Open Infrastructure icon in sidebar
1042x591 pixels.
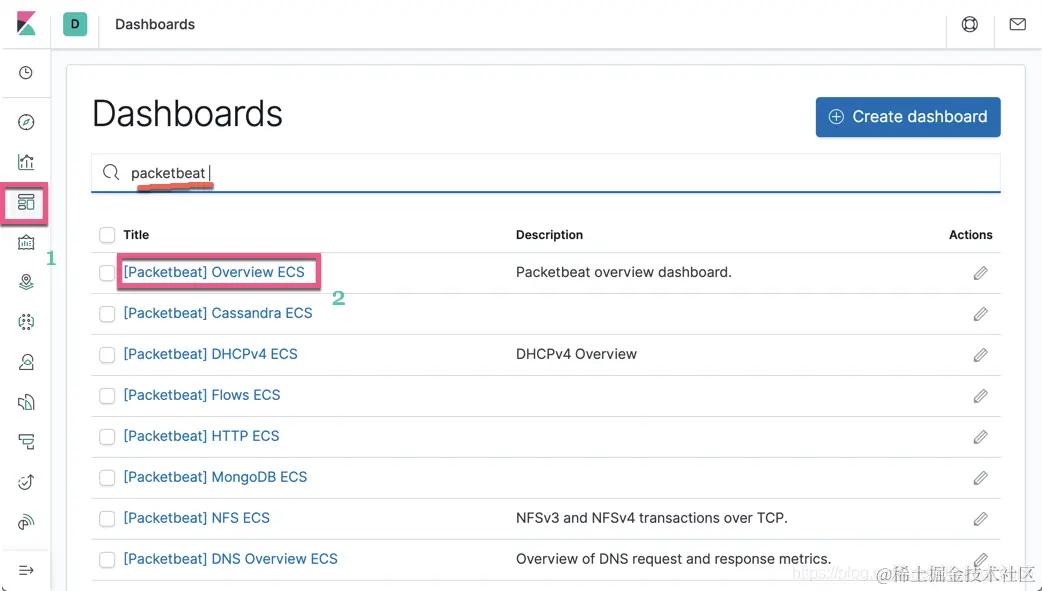(x=26, y=362)
